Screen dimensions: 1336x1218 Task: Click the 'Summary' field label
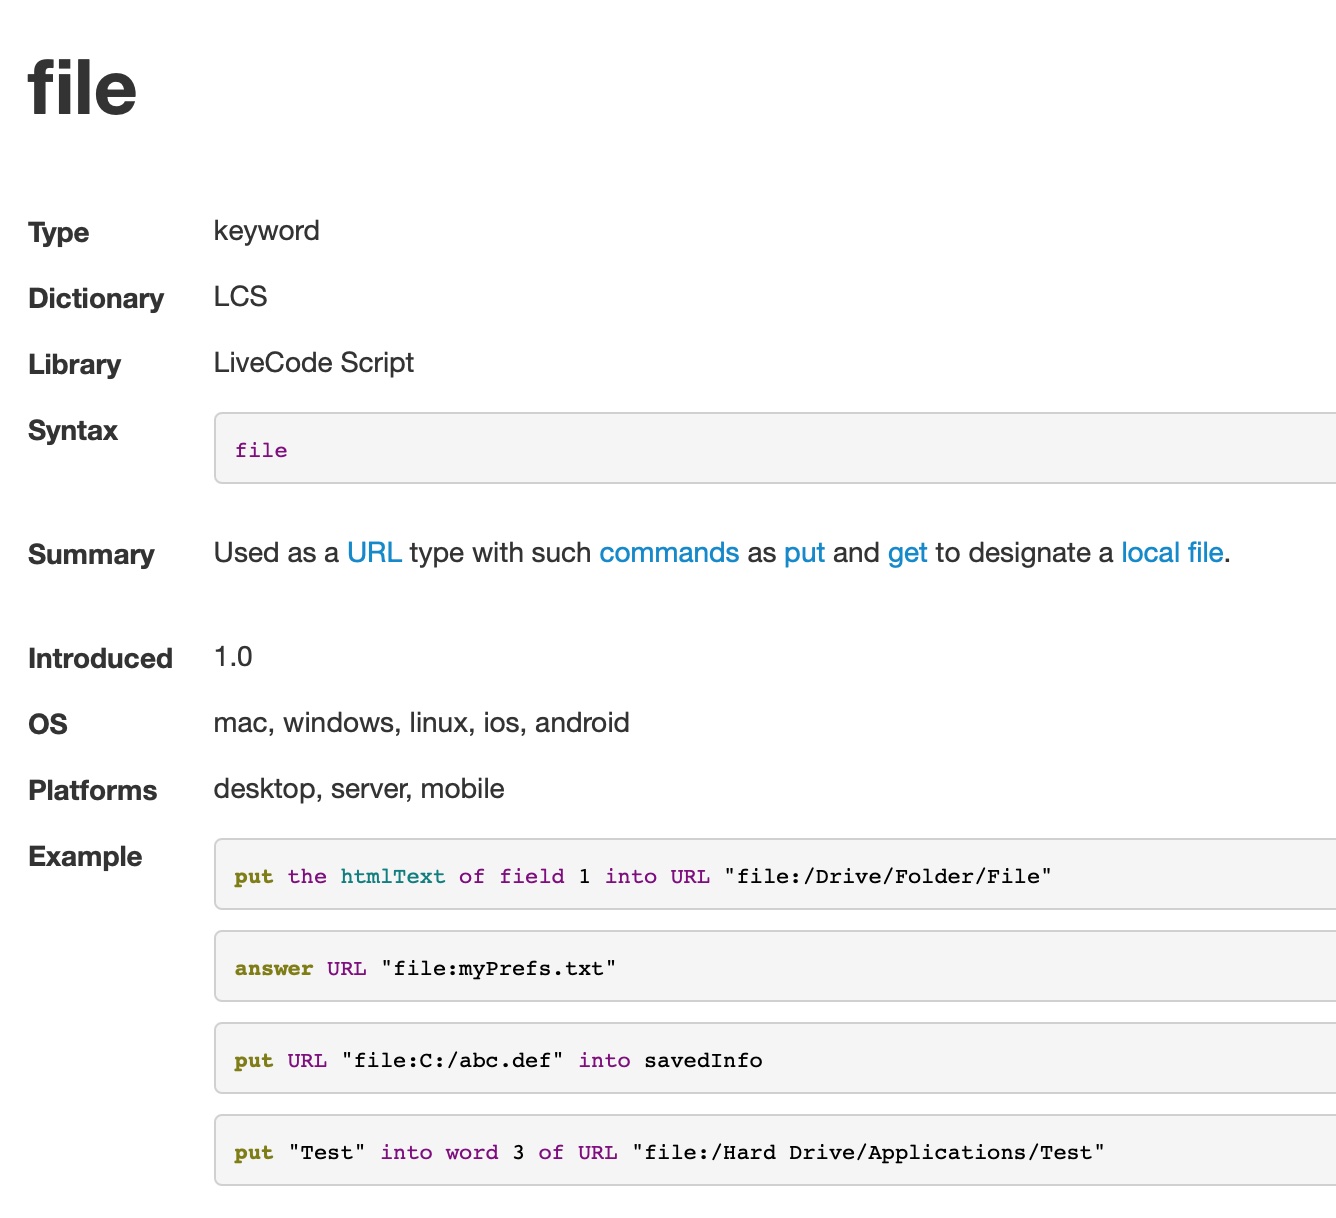point(91,555)
